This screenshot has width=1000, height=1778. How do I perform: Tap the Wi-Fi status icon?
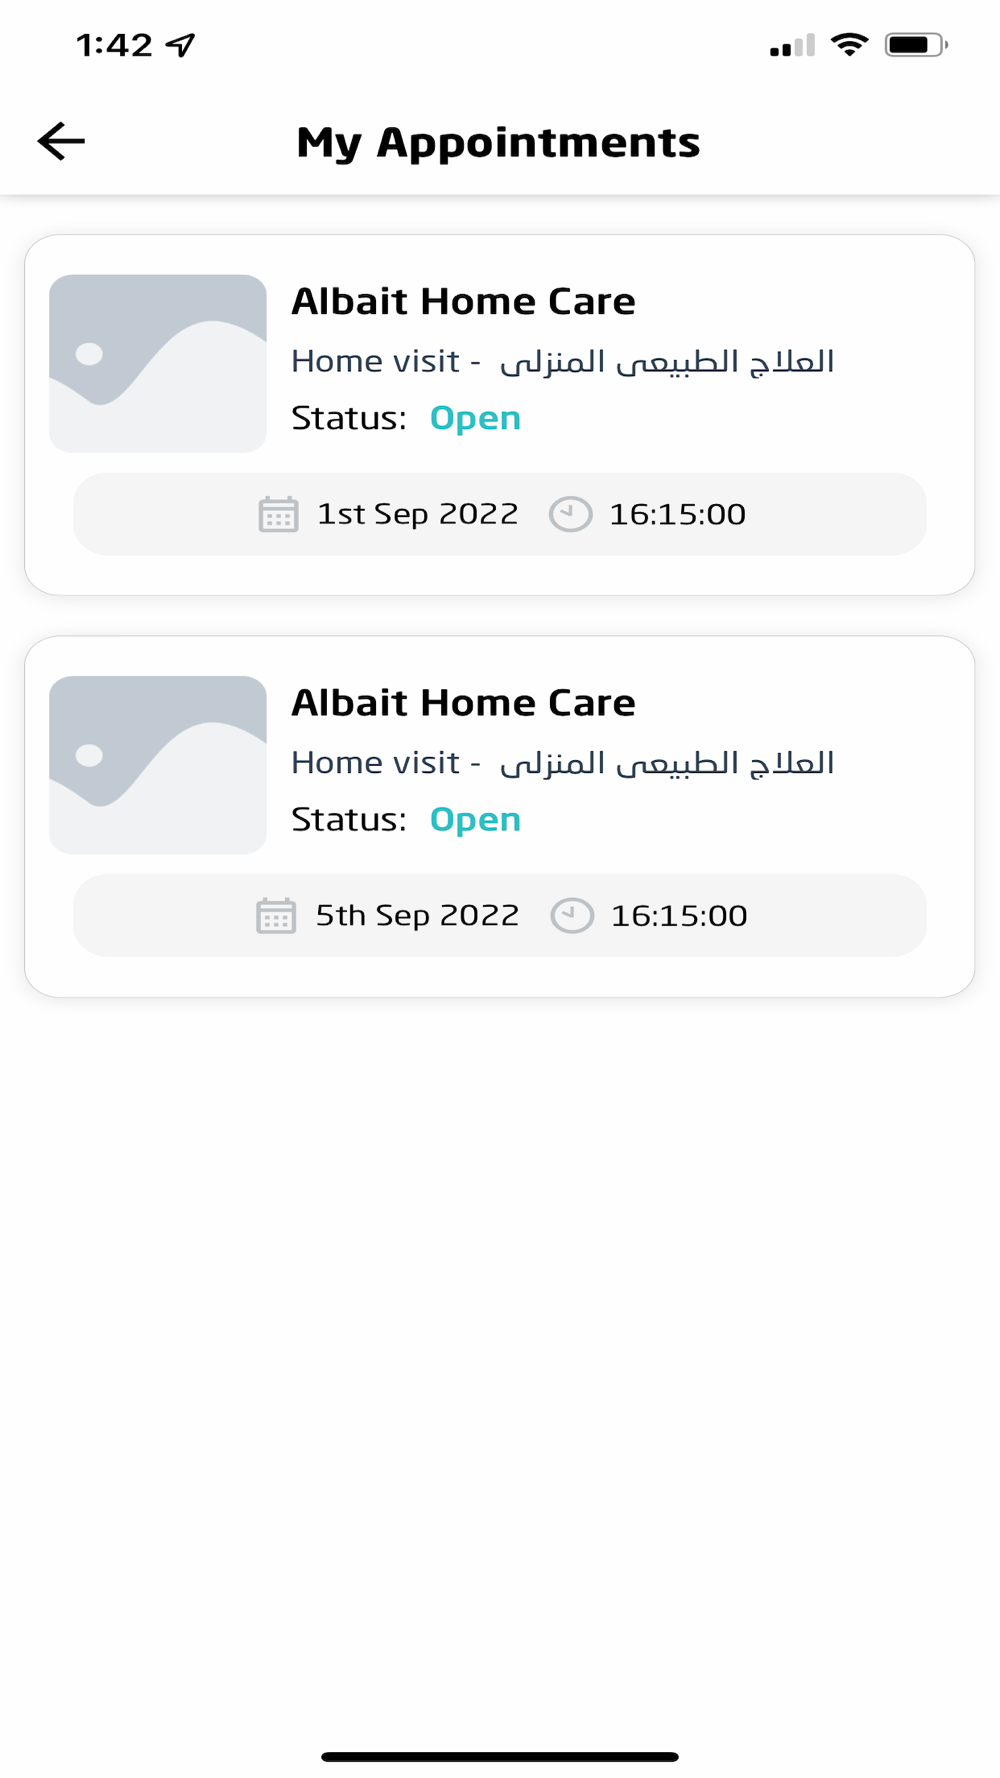[849, 45]
